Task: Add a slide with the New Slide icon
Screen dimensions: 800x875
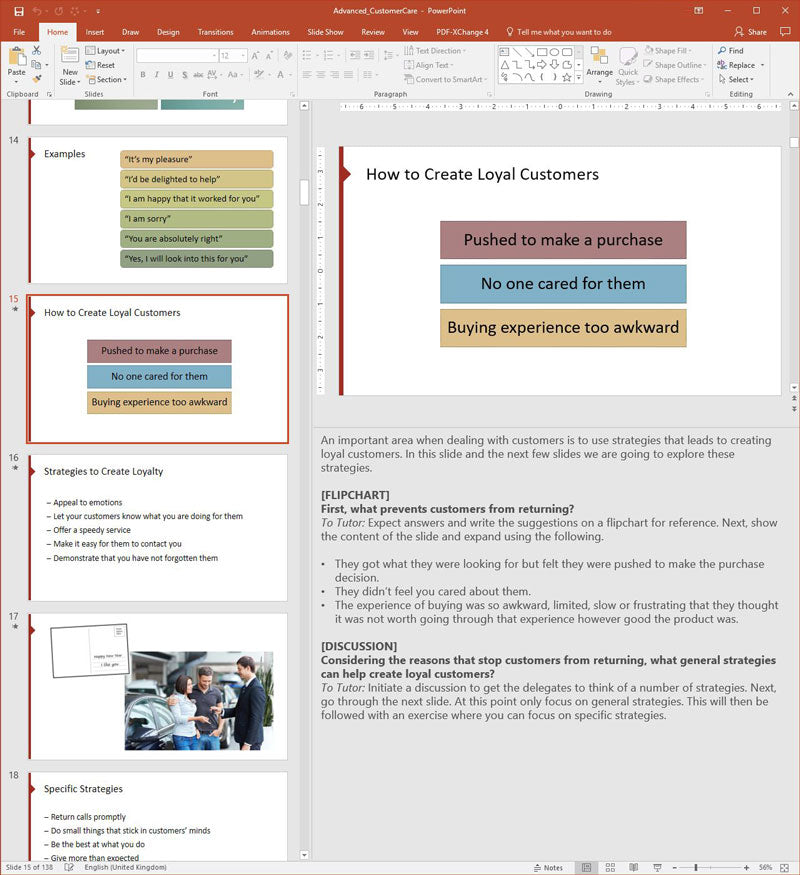Action: (70, 55)
